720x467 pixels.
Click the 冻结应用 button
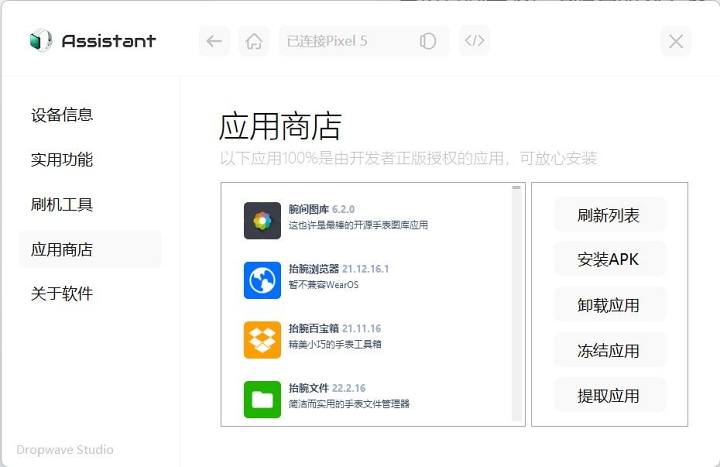pyautogui.click(x=610, y=350)
